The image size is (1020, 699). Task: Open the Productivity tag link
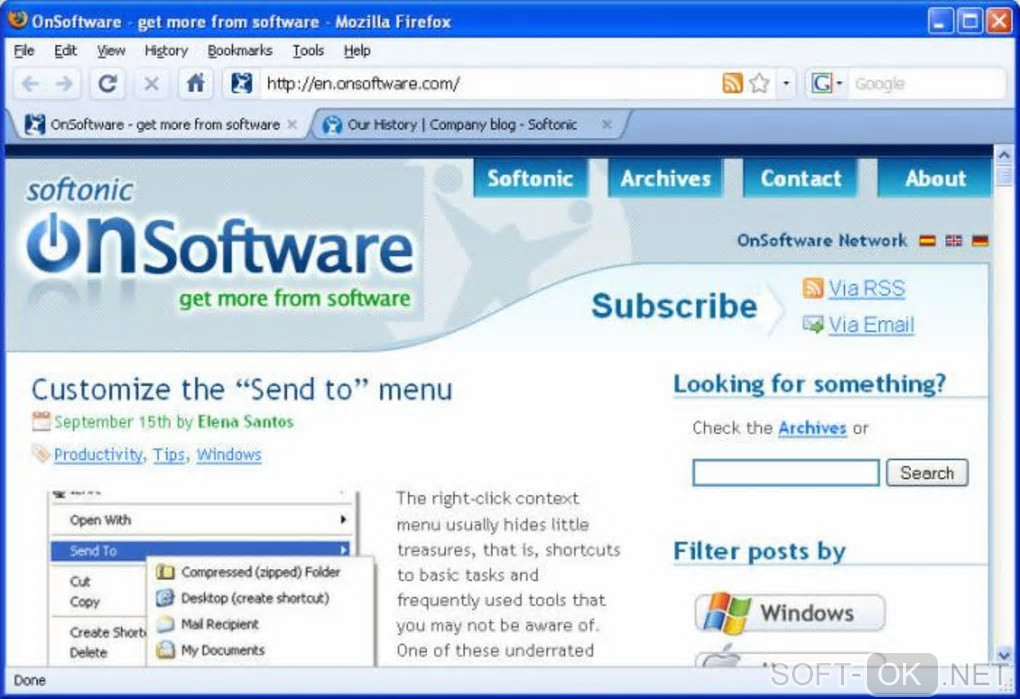click(98, 455)
